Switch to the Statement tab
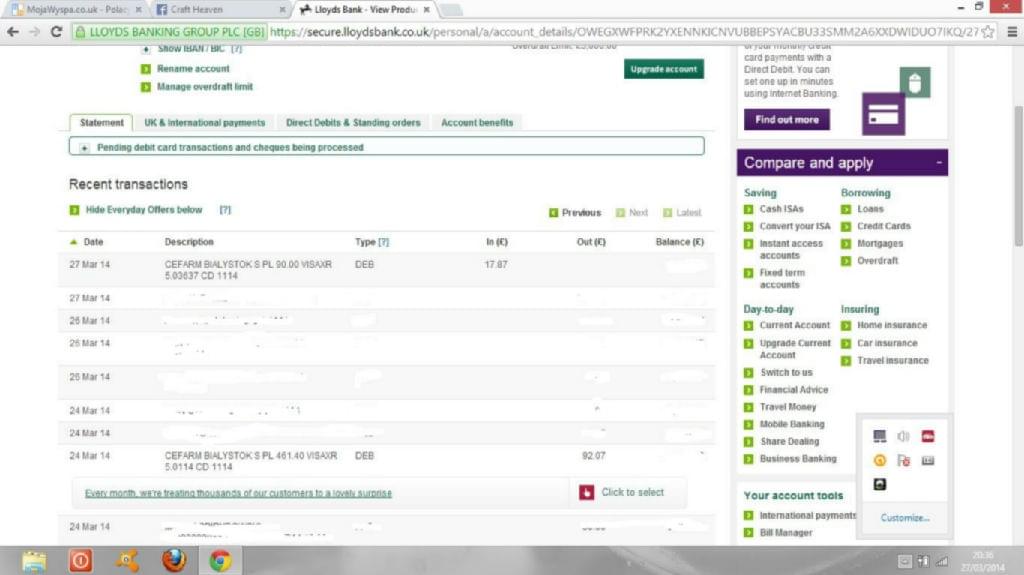The height and width of the screenshot is (575, 1024). pos(101,122)
